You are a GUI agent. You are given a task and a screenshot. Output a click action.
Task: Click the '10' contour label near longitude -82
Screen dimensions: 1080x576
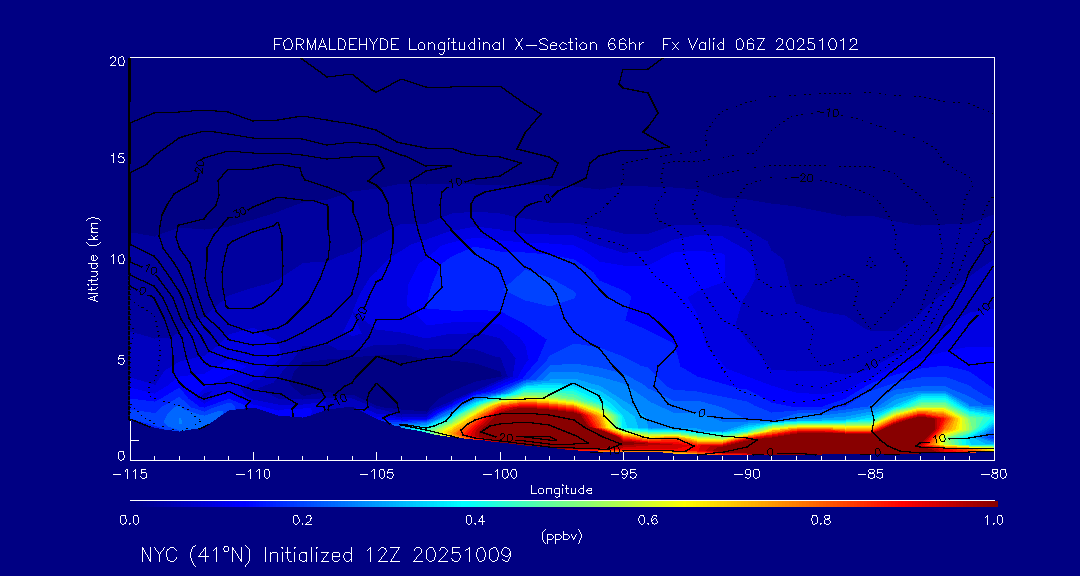939,438
